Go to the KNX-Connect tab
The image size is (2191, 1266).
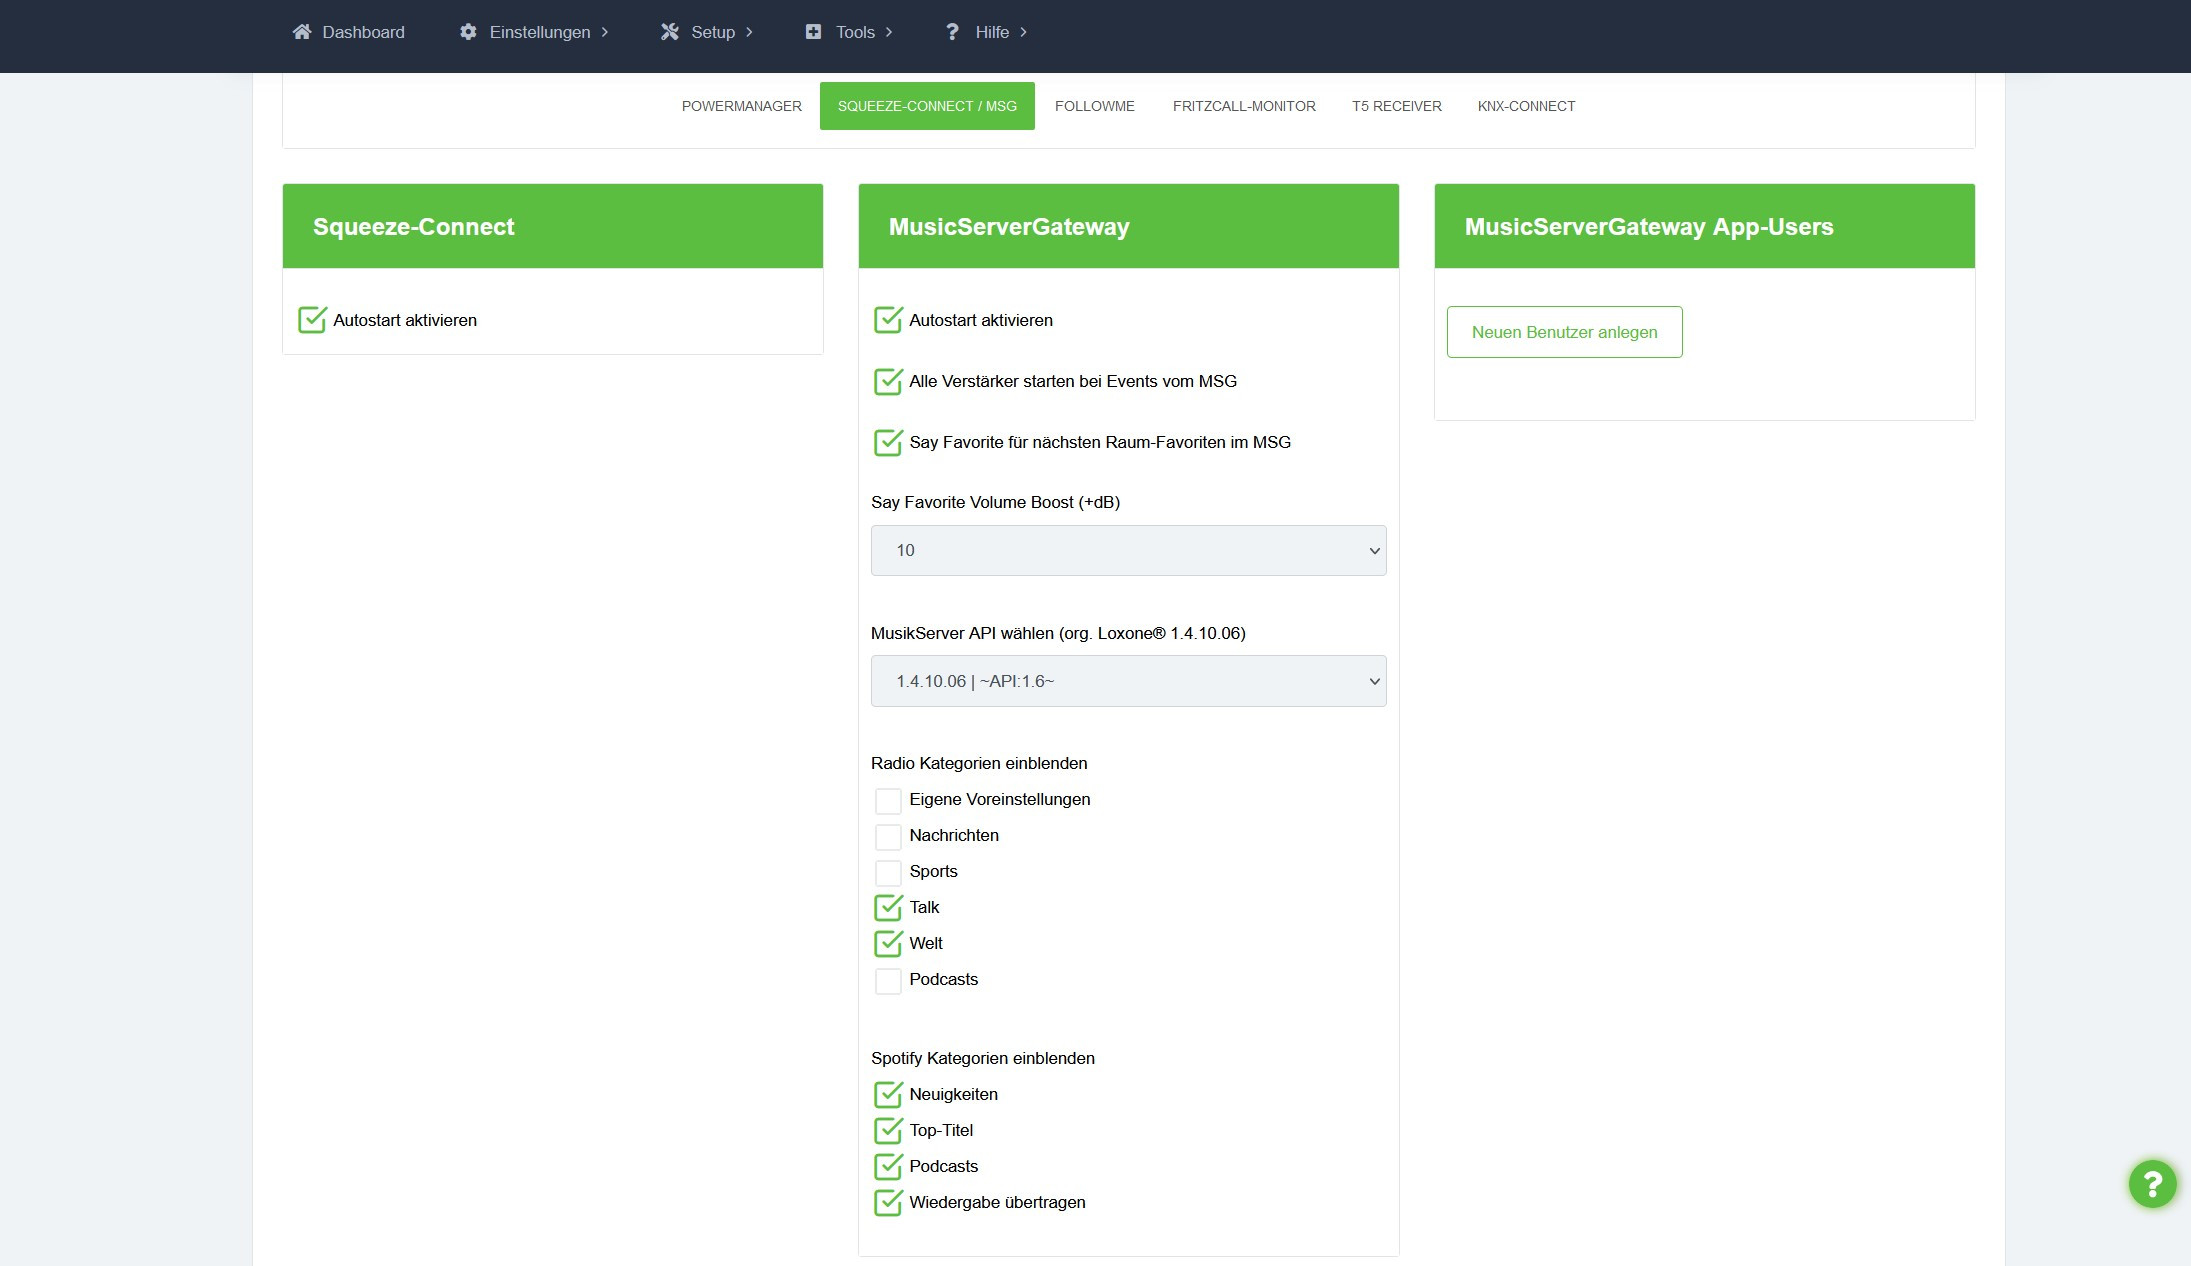click(x=1526, y=106)
